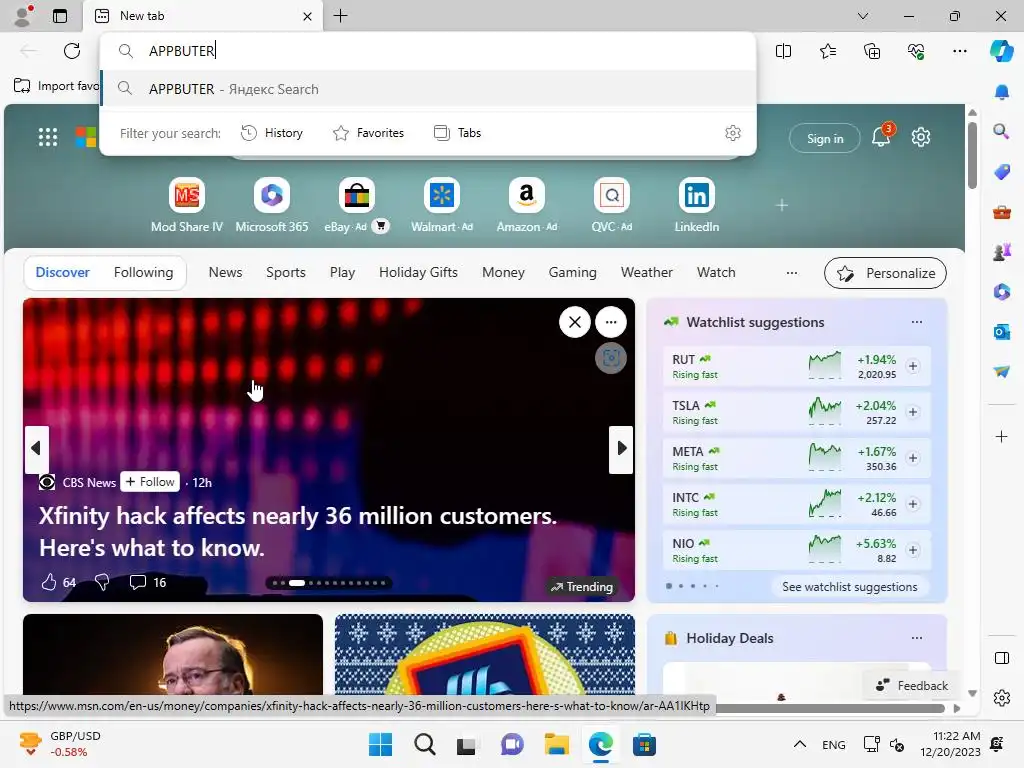
Task: Open the MSN app launcher grid
Action: 48,137
